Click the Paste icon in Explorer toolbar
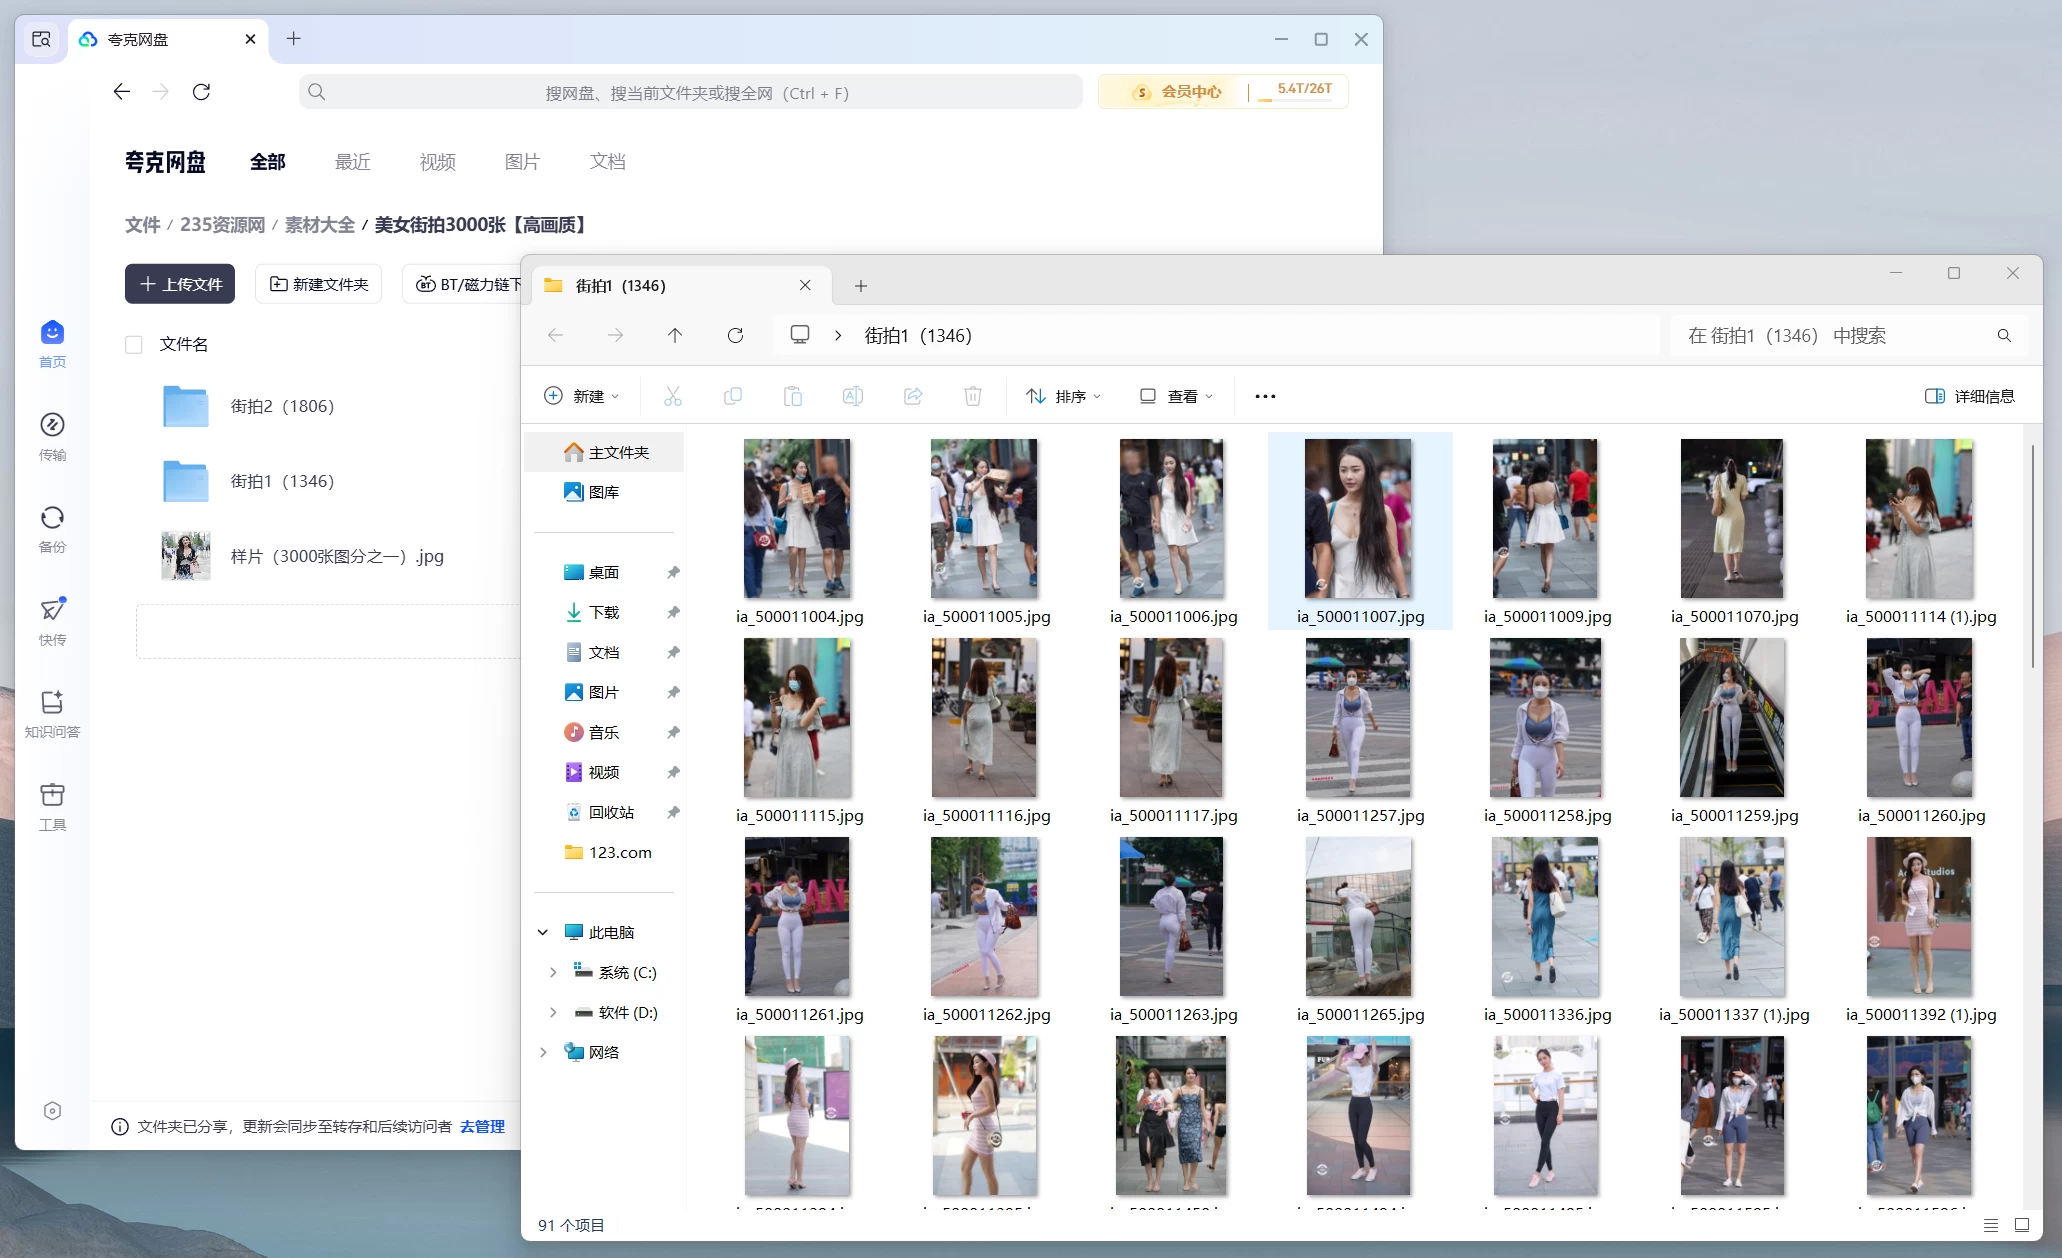Viewport: 2062px width, 1258px height. coord(793,395)
